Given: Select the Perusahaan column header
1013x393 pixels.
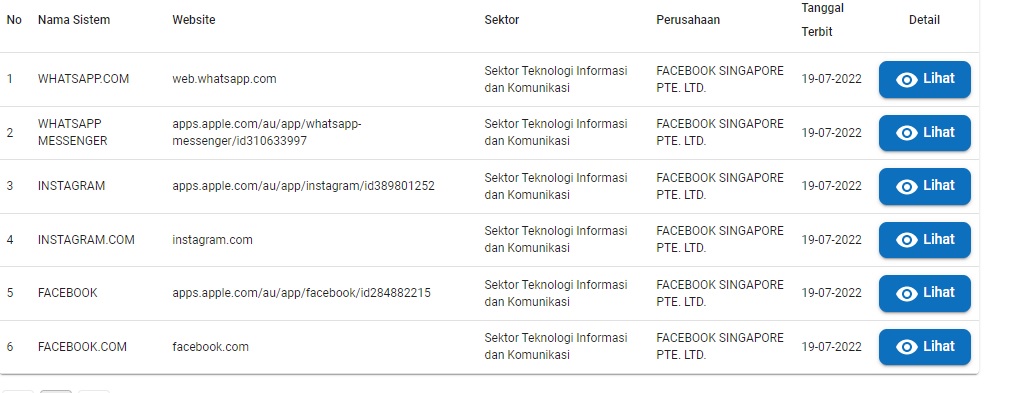Looking at the screenshot, I should pyautogui.click(x=688, y=20).
